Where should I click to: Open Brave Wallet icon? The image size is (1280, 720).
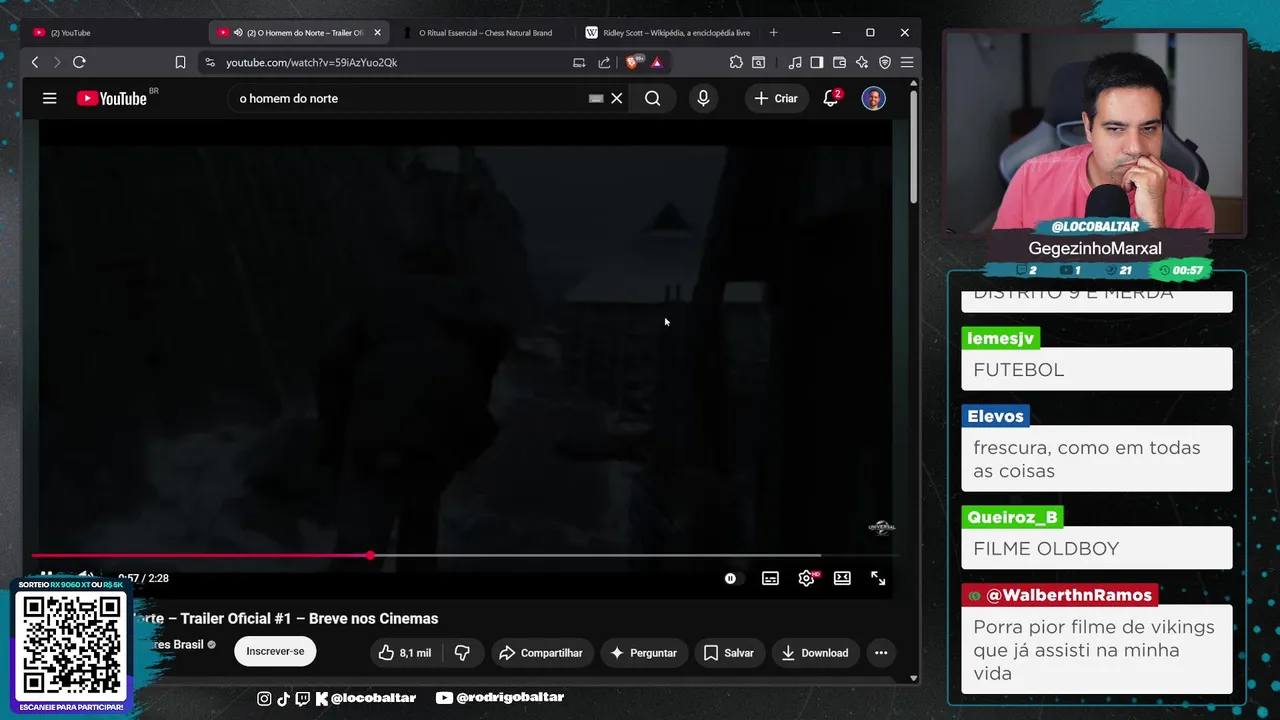(x=839, y=62)
